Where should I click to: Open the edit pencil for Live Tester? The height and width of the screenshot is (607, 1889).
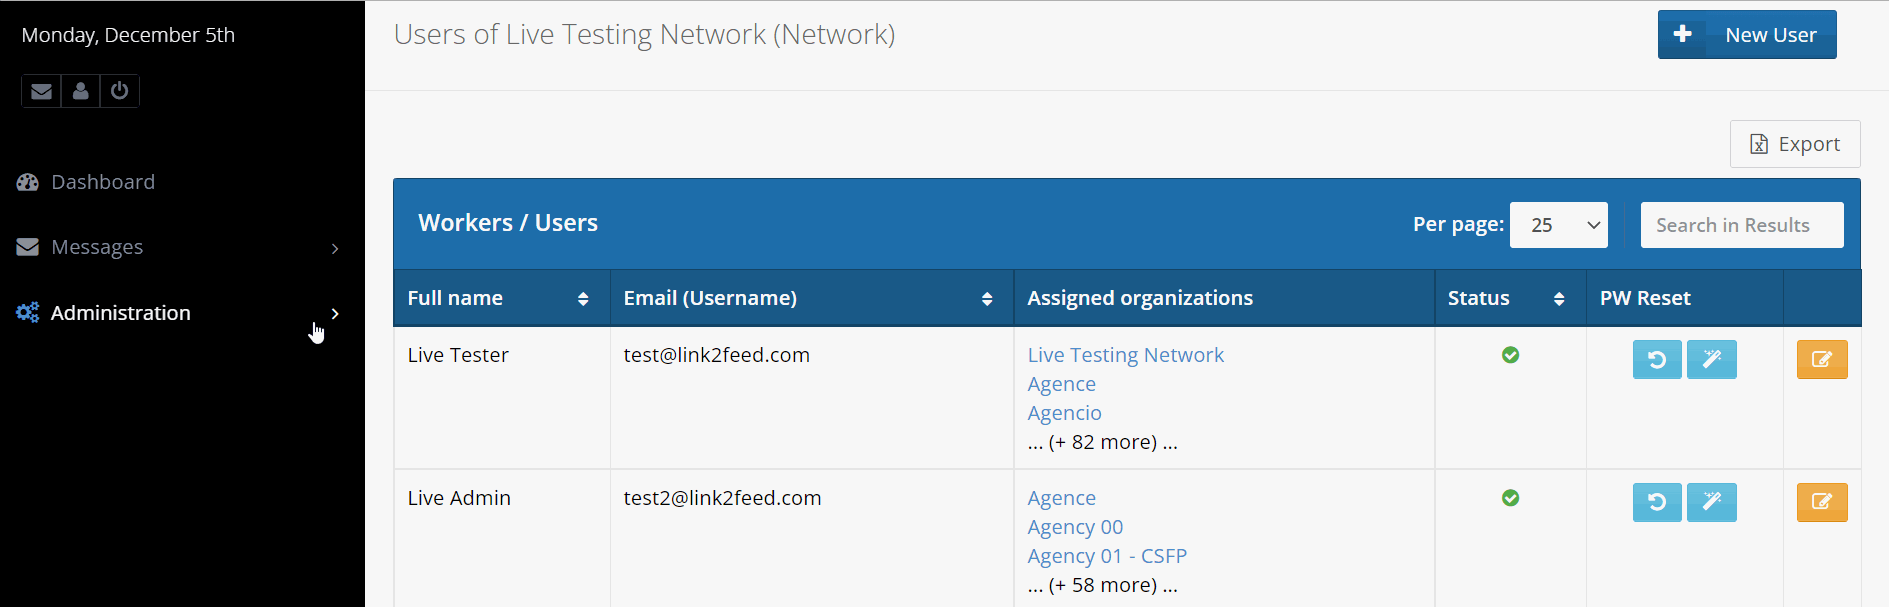pyautogui.click(x=1820, y=359)
